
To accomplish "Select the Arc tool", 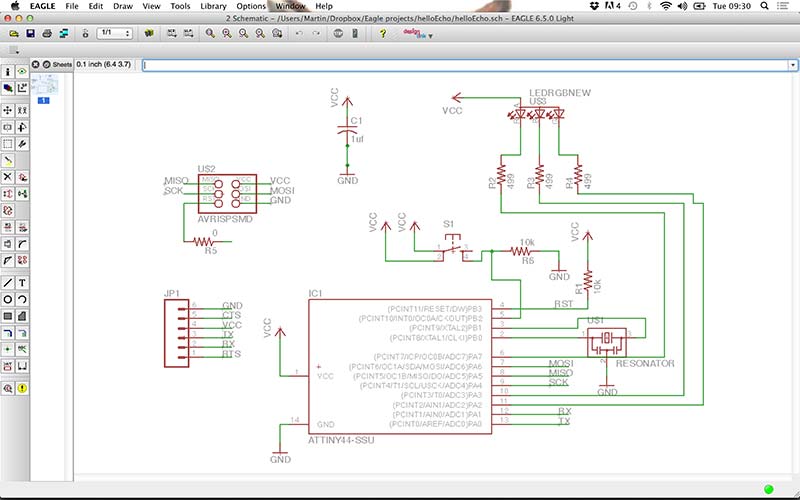I will click(22, 299).
